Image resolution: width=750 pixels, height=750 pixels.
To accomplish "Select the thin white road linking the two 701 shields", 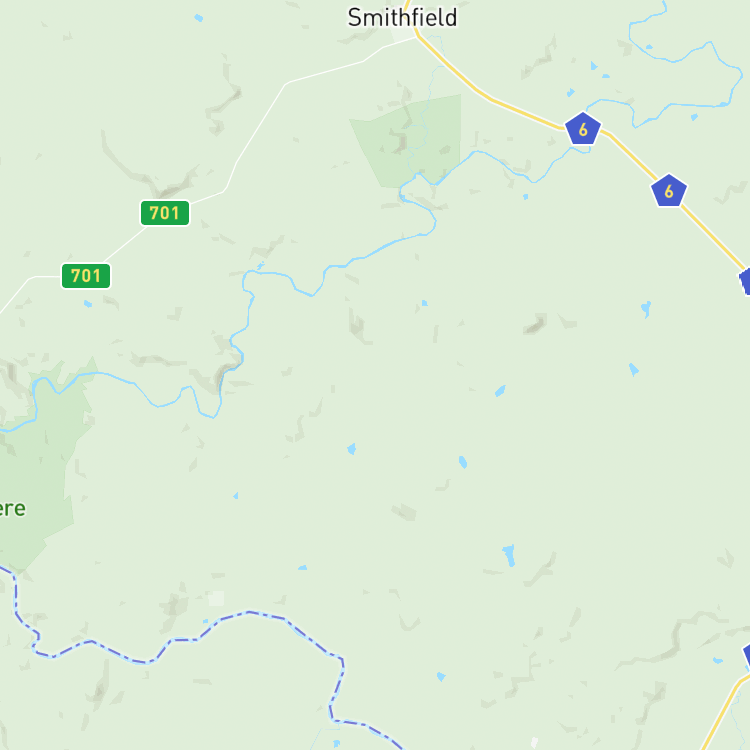I will pyautogui.click(x=125, y=244).
